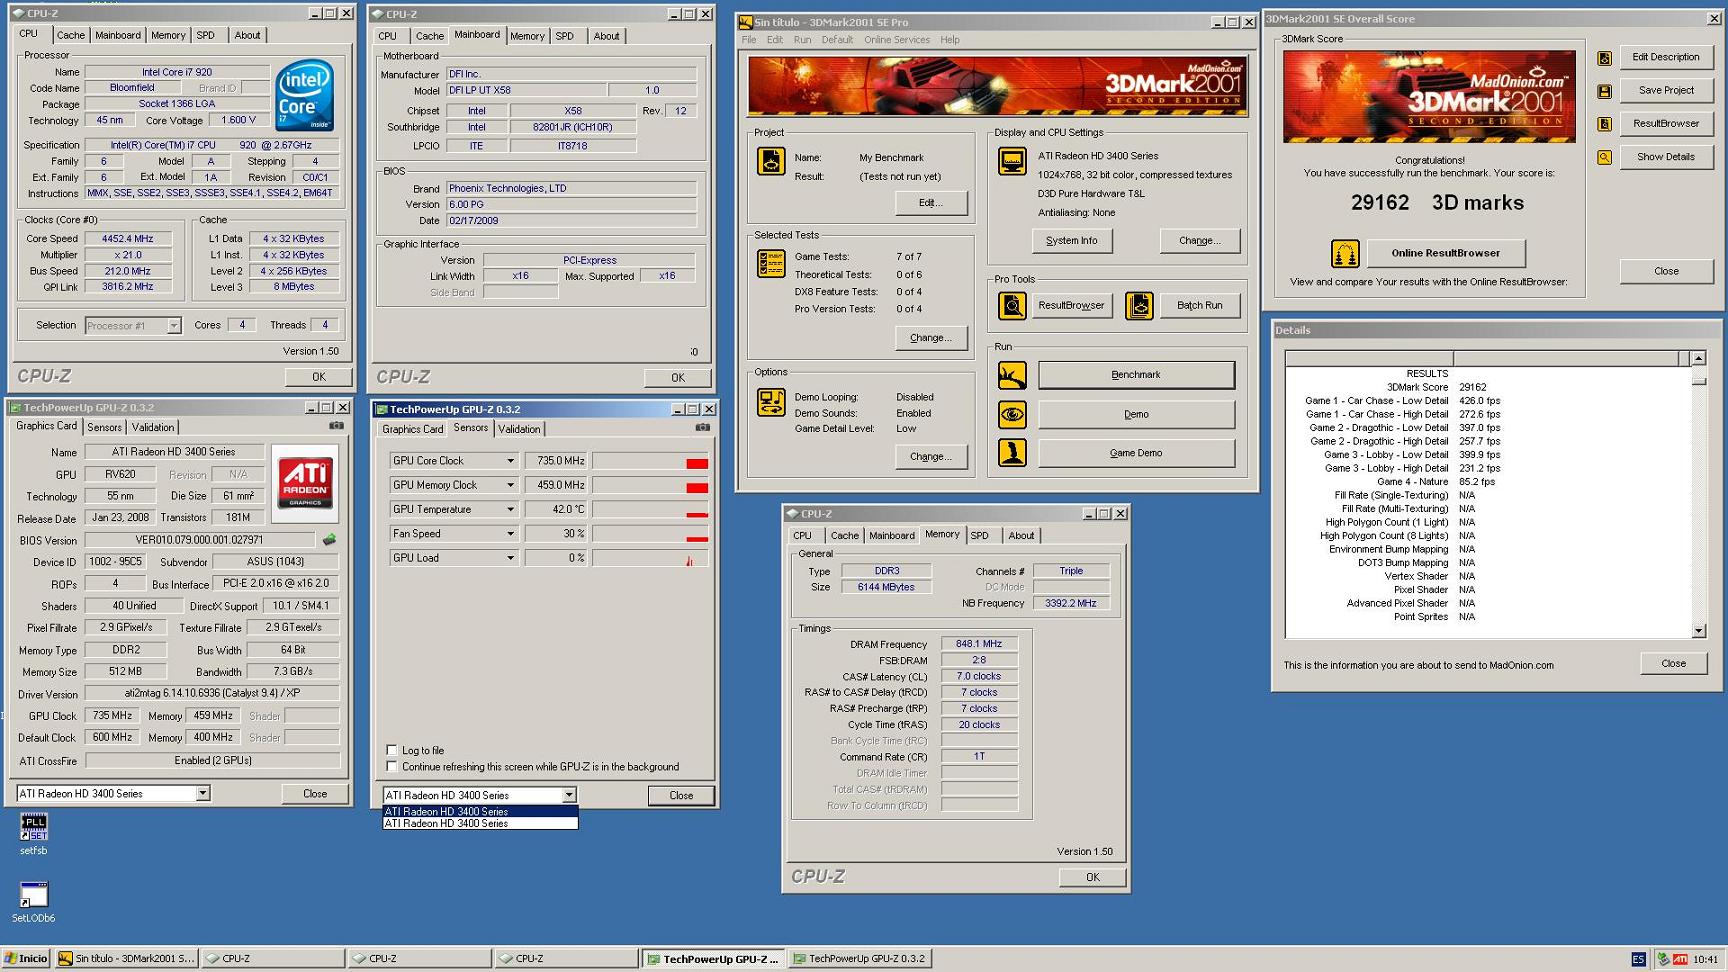Click the Benchmark button in 3DMark
Image resolution: width=1728 pixels, height=972 pixels.
(1136, 375)
